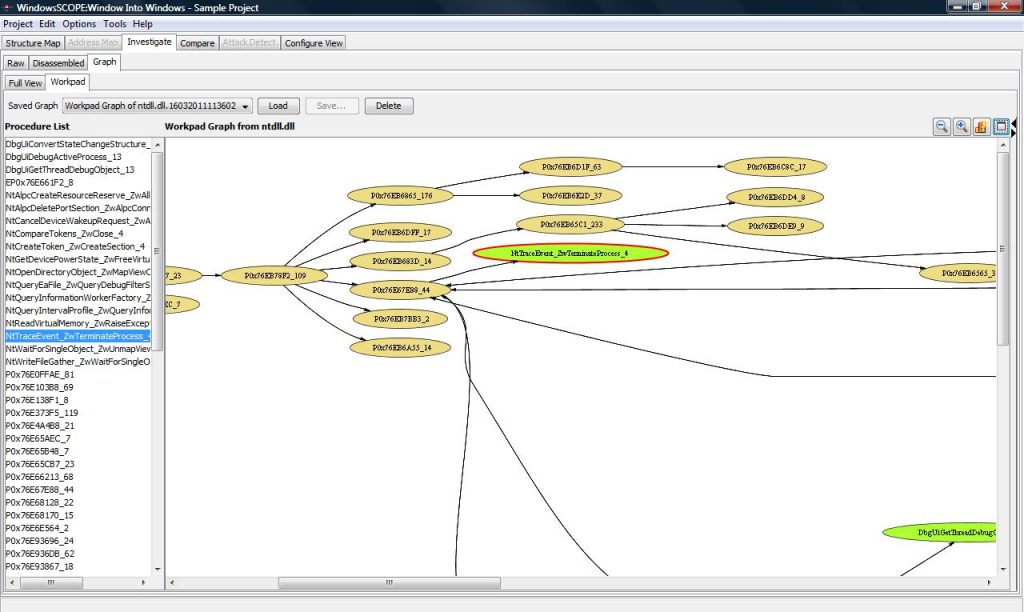Click the Delete button
1024x612 pixels.
point(389,106)
